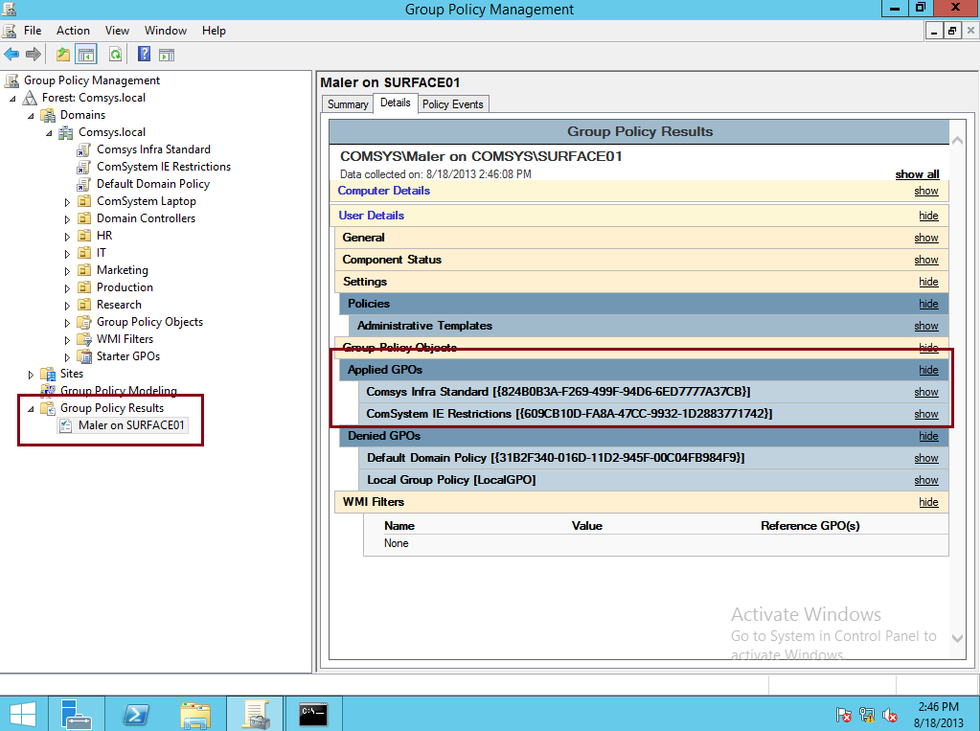980x731 pixels.
Task: Select the IT OU in the tree
Action: [101, 253]
